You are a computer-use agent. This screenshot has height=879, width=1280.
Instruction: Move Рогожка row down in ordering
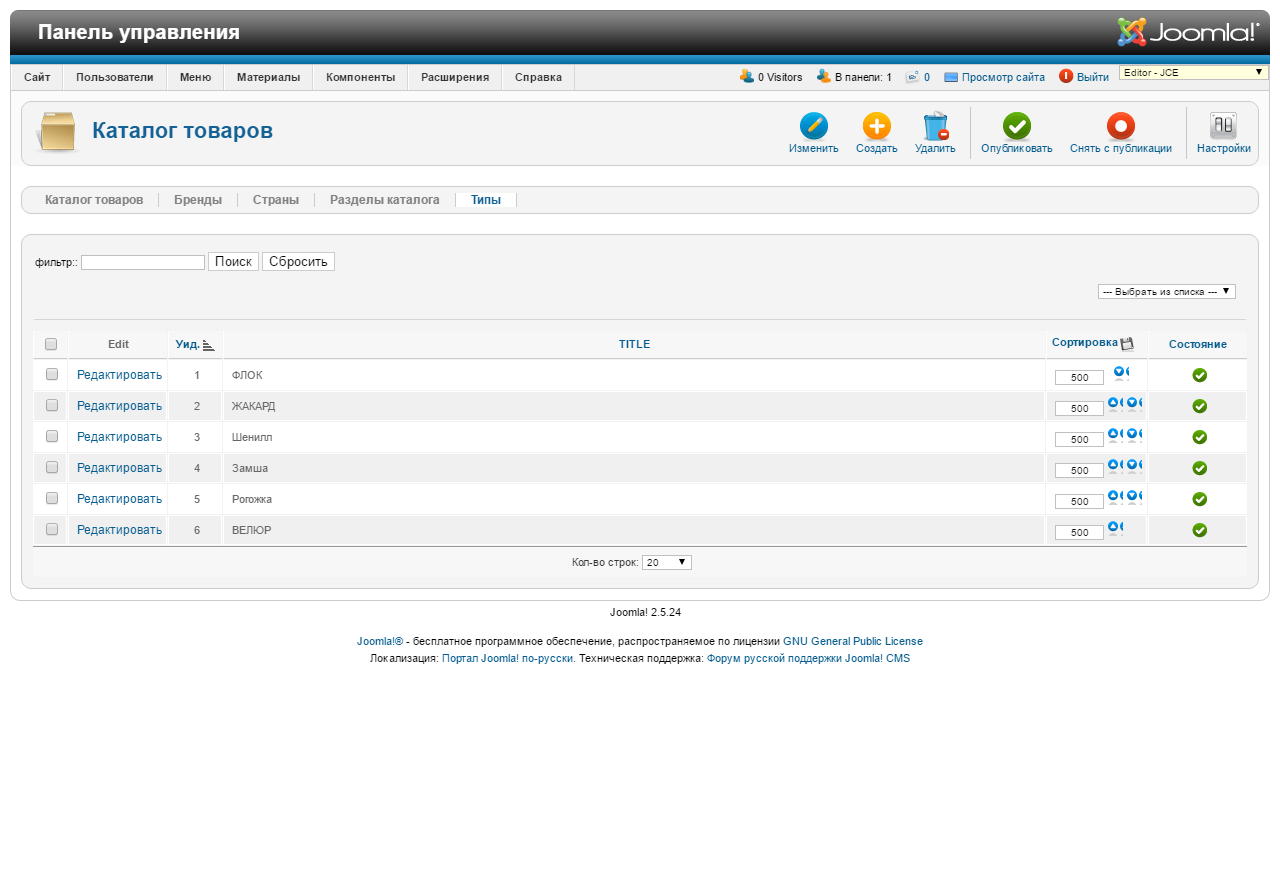[1134, 497]
